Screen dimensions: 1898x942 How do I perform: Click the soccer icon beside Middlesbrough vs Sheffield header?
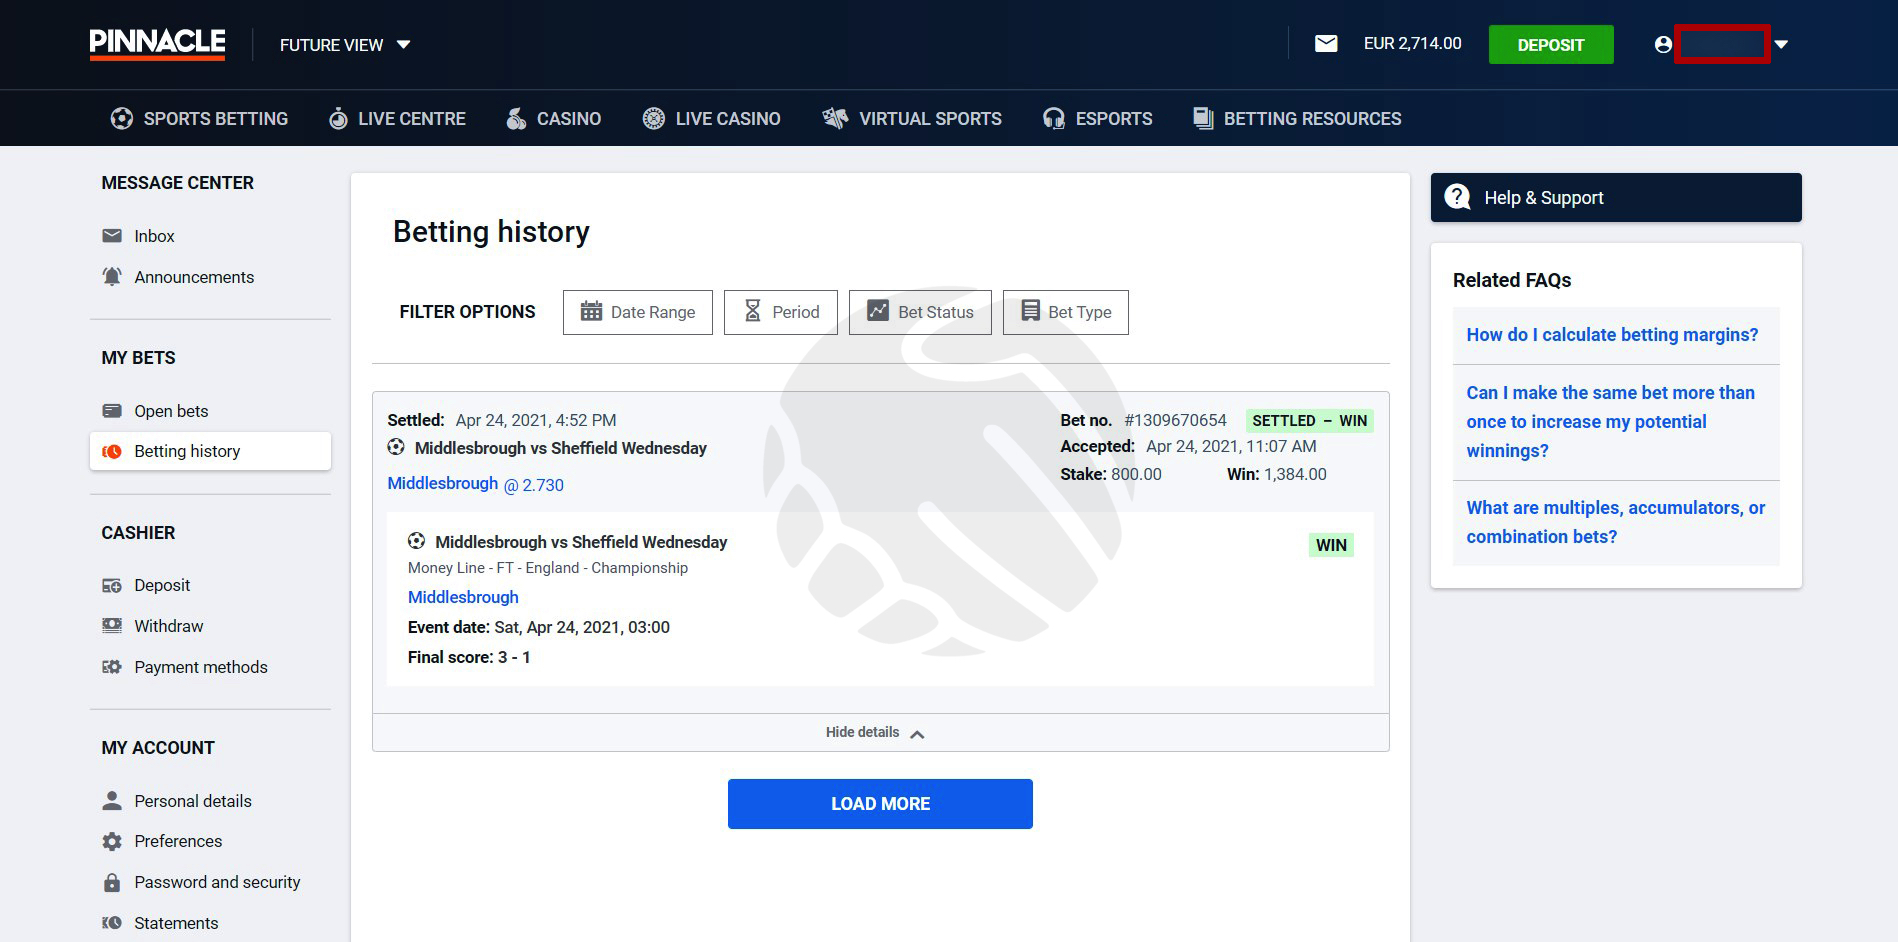point(396,447)
